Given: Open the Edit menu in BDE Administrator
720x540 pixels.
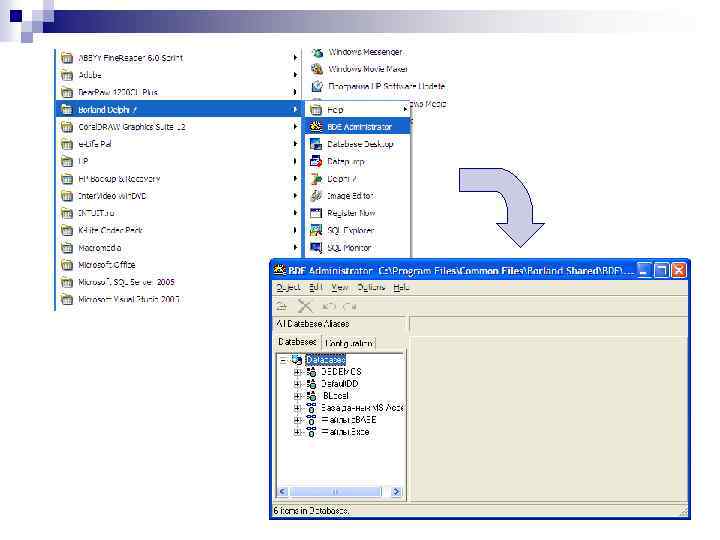Looking at the screenshot, I should 315,287.
